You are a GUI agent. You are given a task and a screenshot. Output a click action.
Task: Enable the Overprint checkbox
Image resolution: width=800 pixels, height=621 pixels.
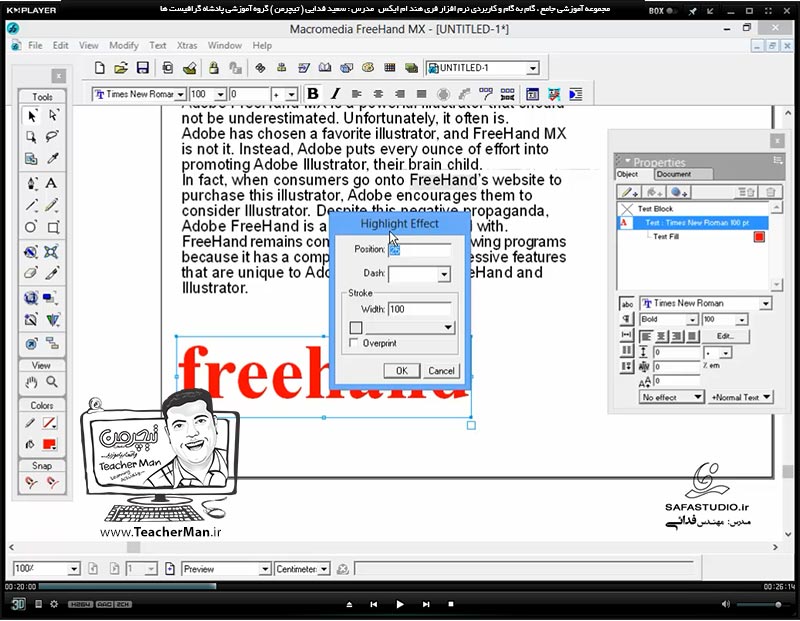click(353, 343)
